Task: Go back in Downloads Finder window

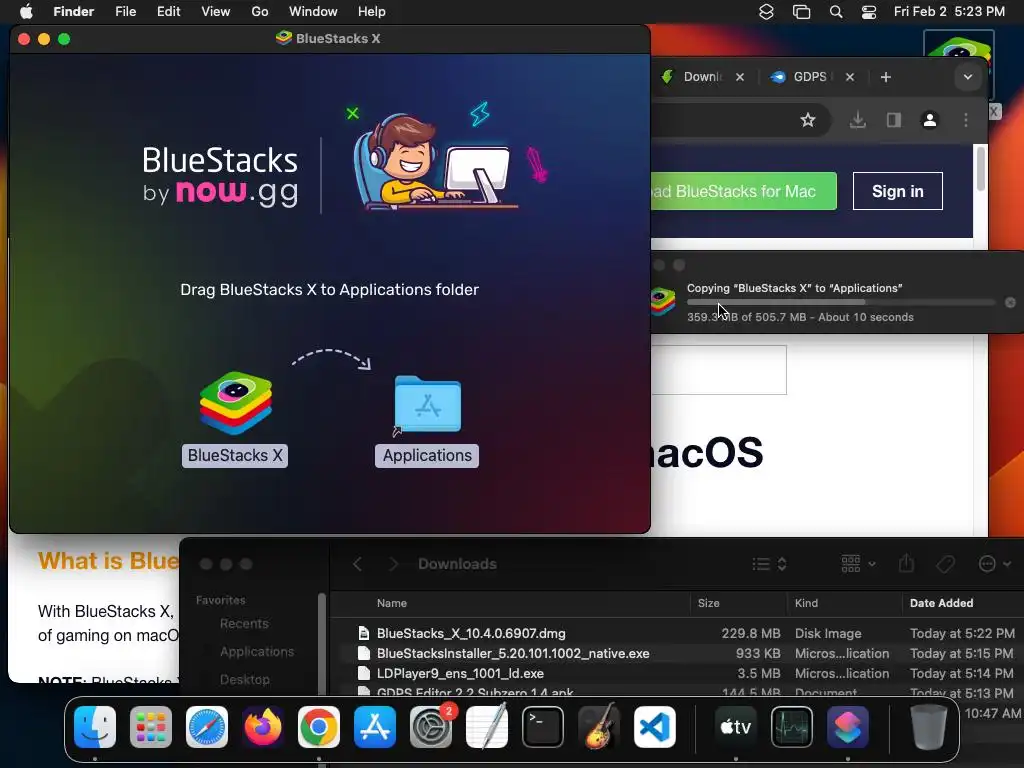Action: (357, 564)
